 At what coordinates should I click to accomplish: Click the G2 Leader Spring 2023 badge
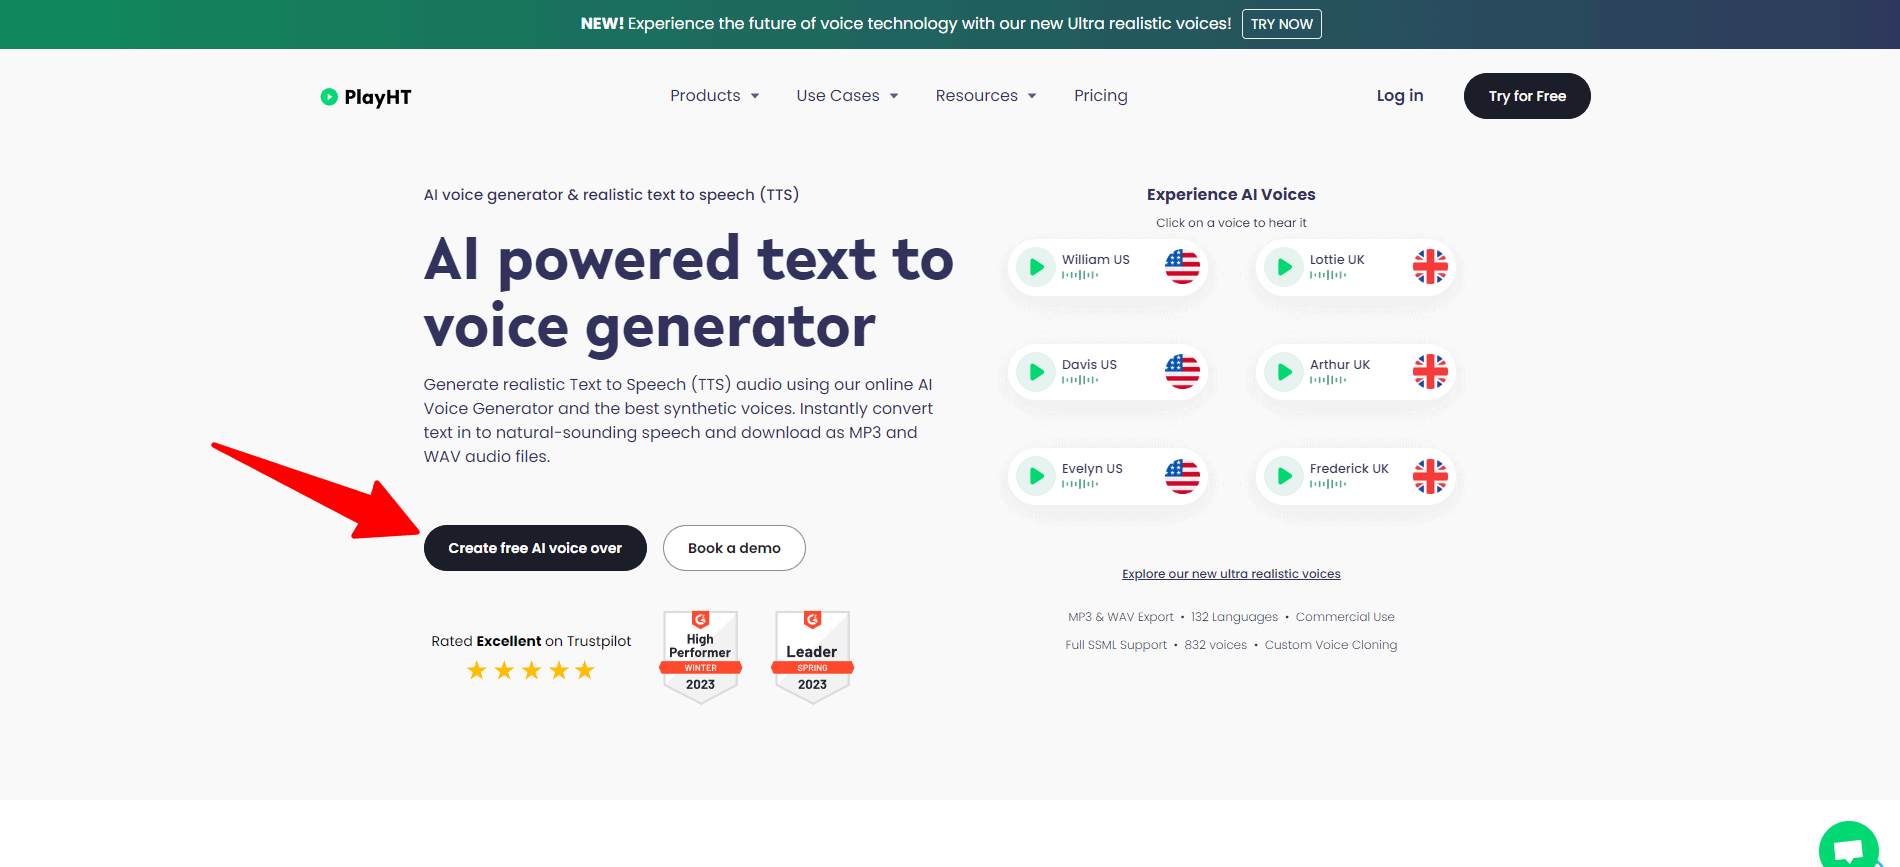coord(812,657)
